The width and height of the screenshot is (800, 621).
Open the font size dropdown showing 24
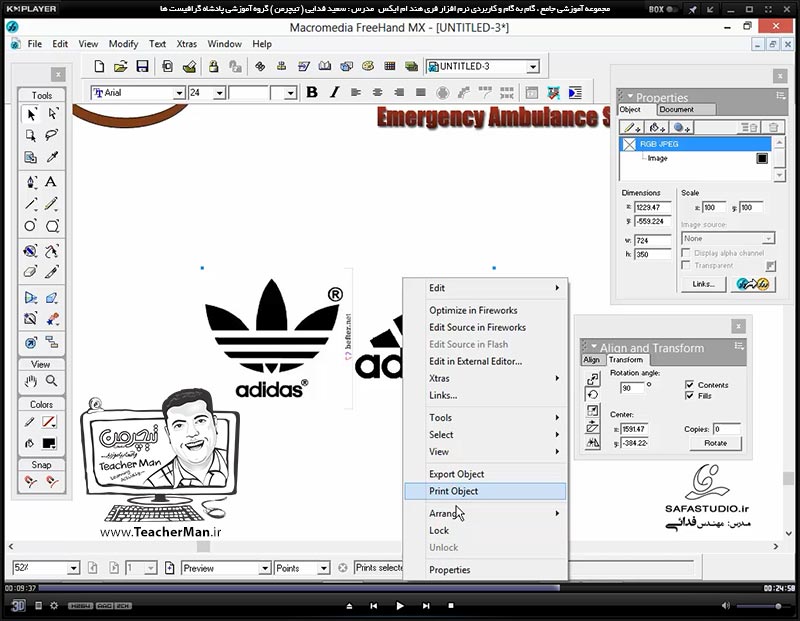click(x=219, y=93)
